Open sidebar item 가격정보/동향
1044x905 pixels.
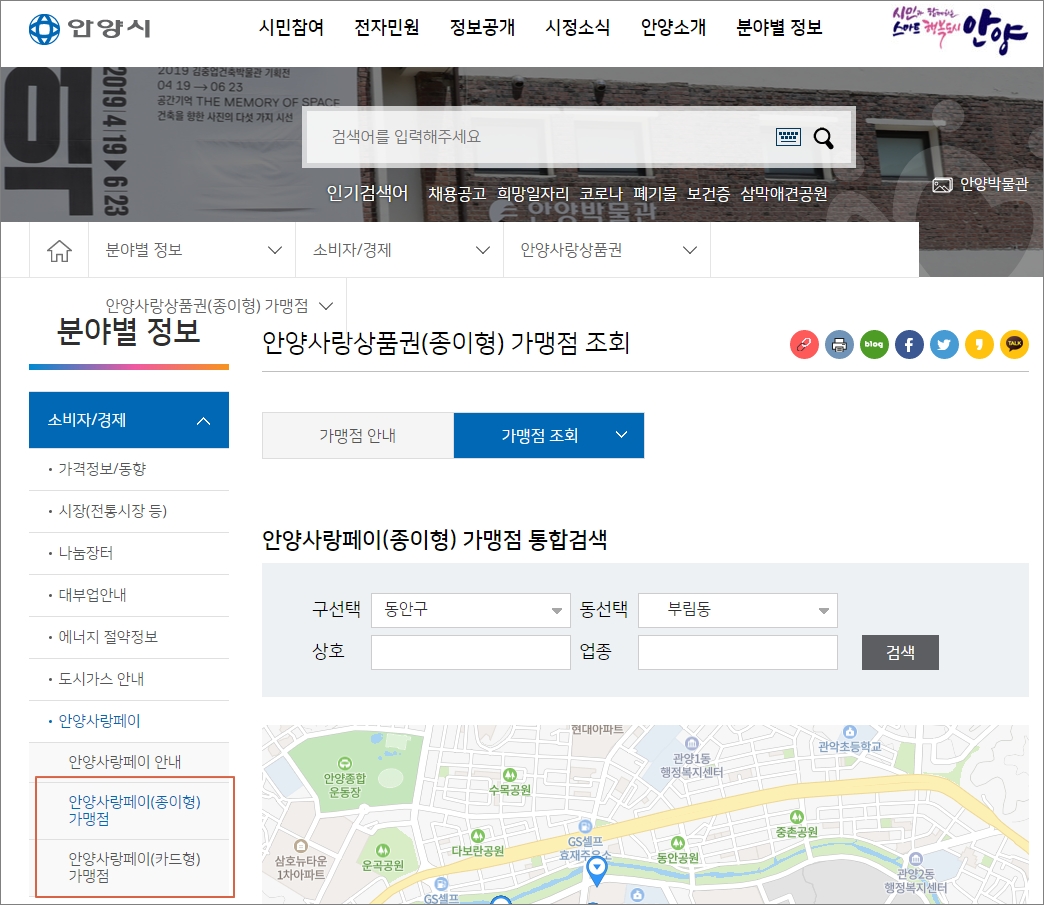(102, 469)
